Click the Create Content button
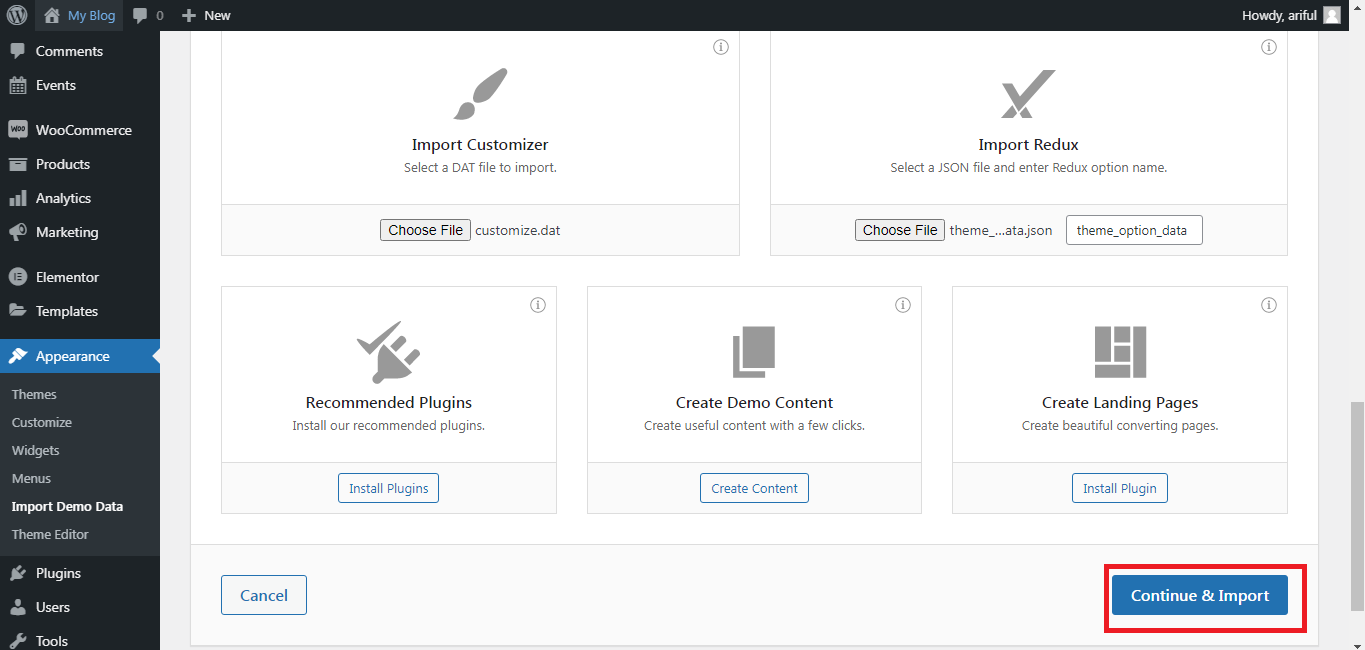Screen dimensions: 1365x650 click(754, 488)
